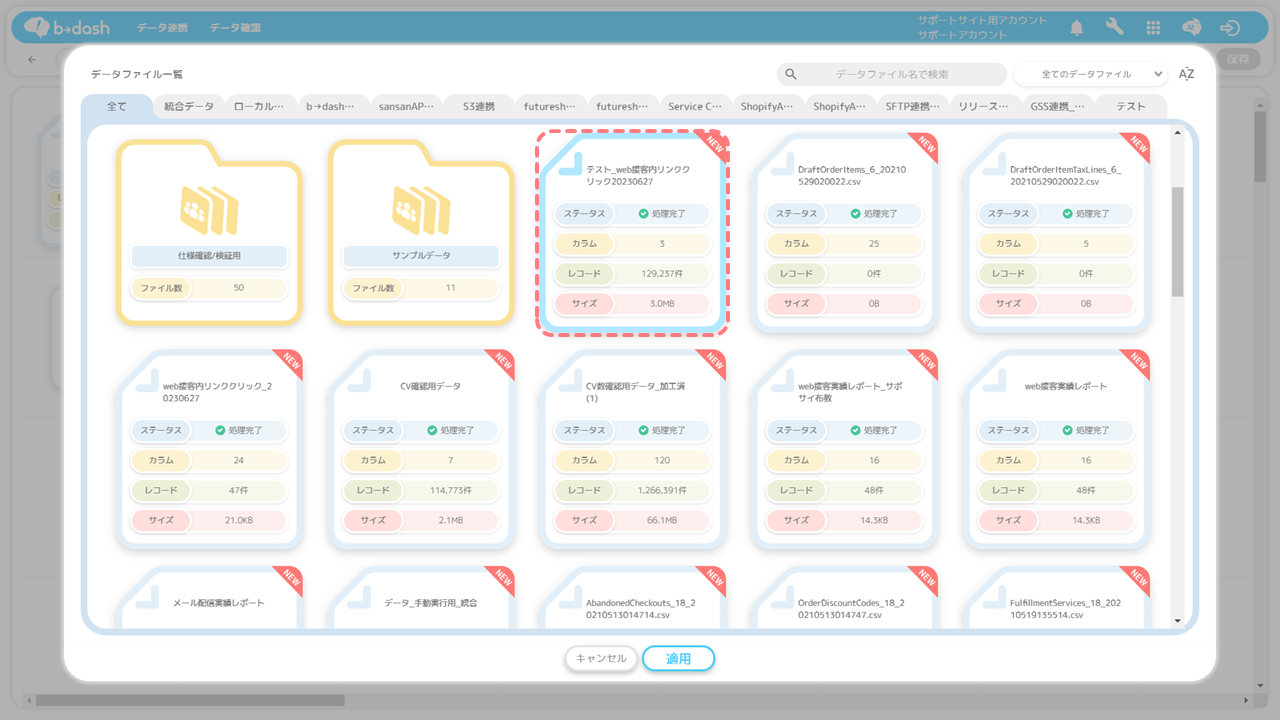Click the bottom horizontal scrollbar thumb
The width and height of the screenshot is (1280, 720).
tap(190, 700)
